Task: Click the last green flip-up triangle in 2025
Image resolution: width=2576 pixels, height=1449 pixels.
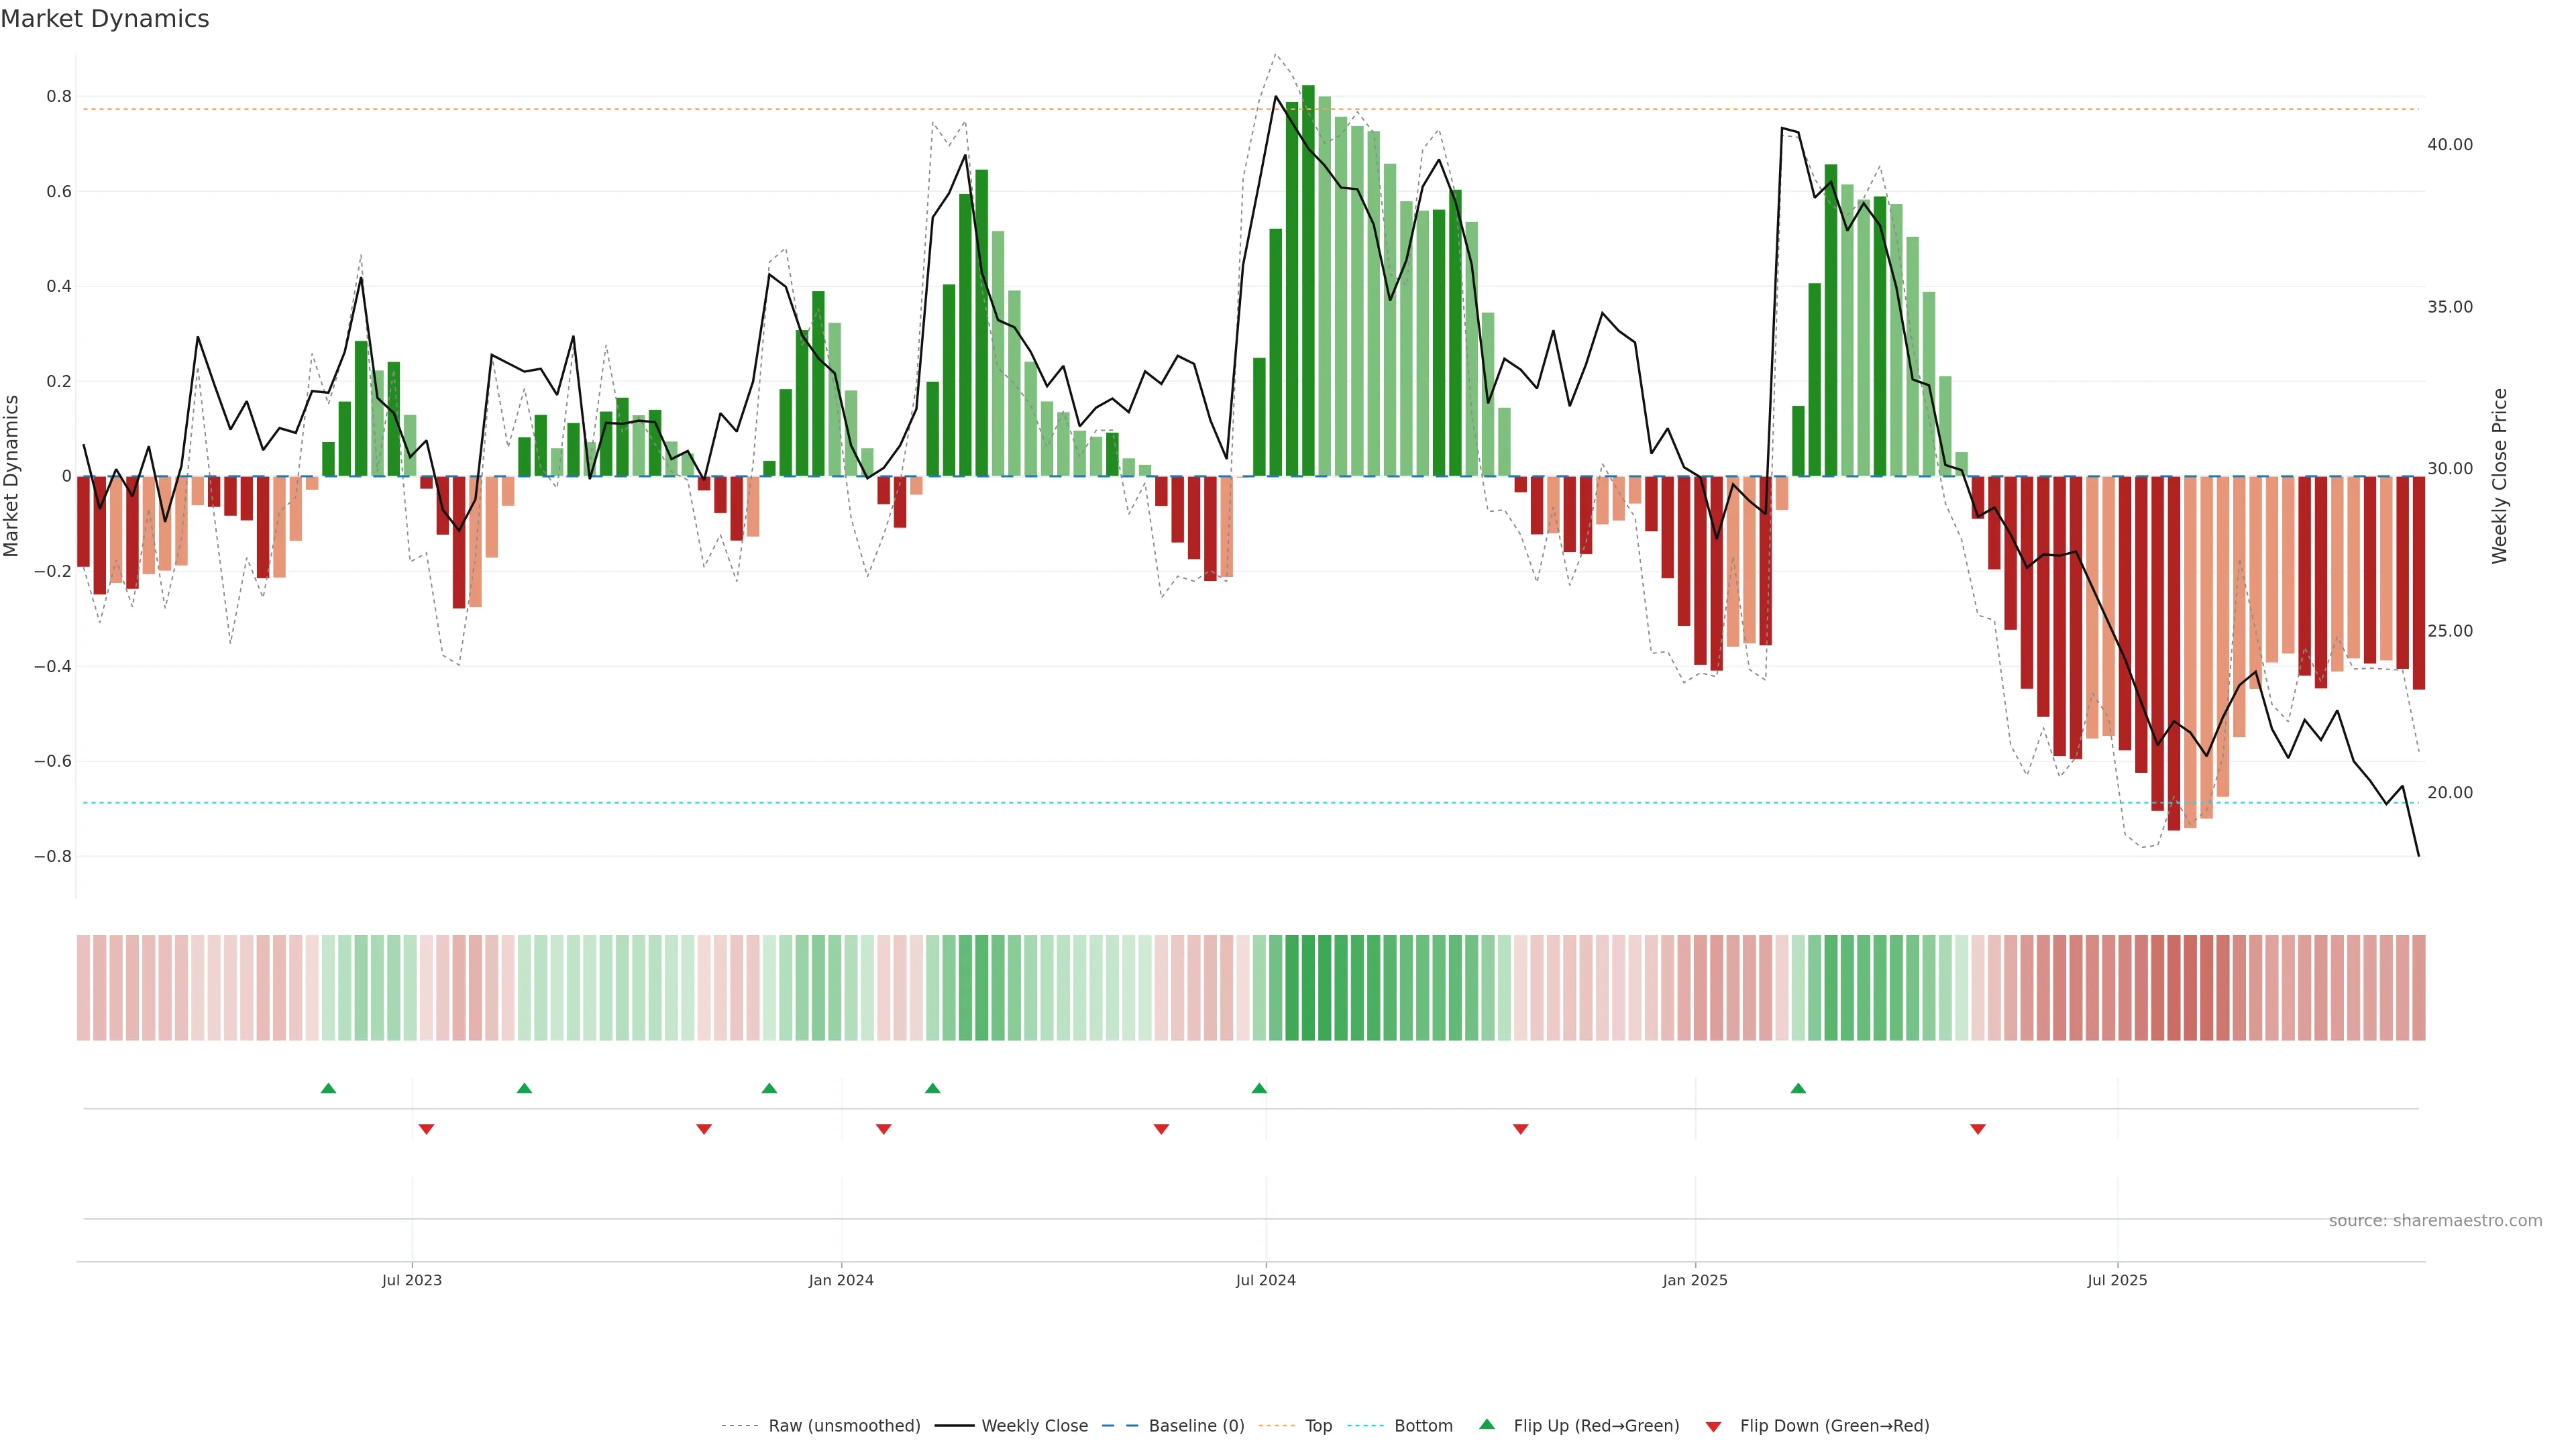Action: (x=1798, y=1088)
